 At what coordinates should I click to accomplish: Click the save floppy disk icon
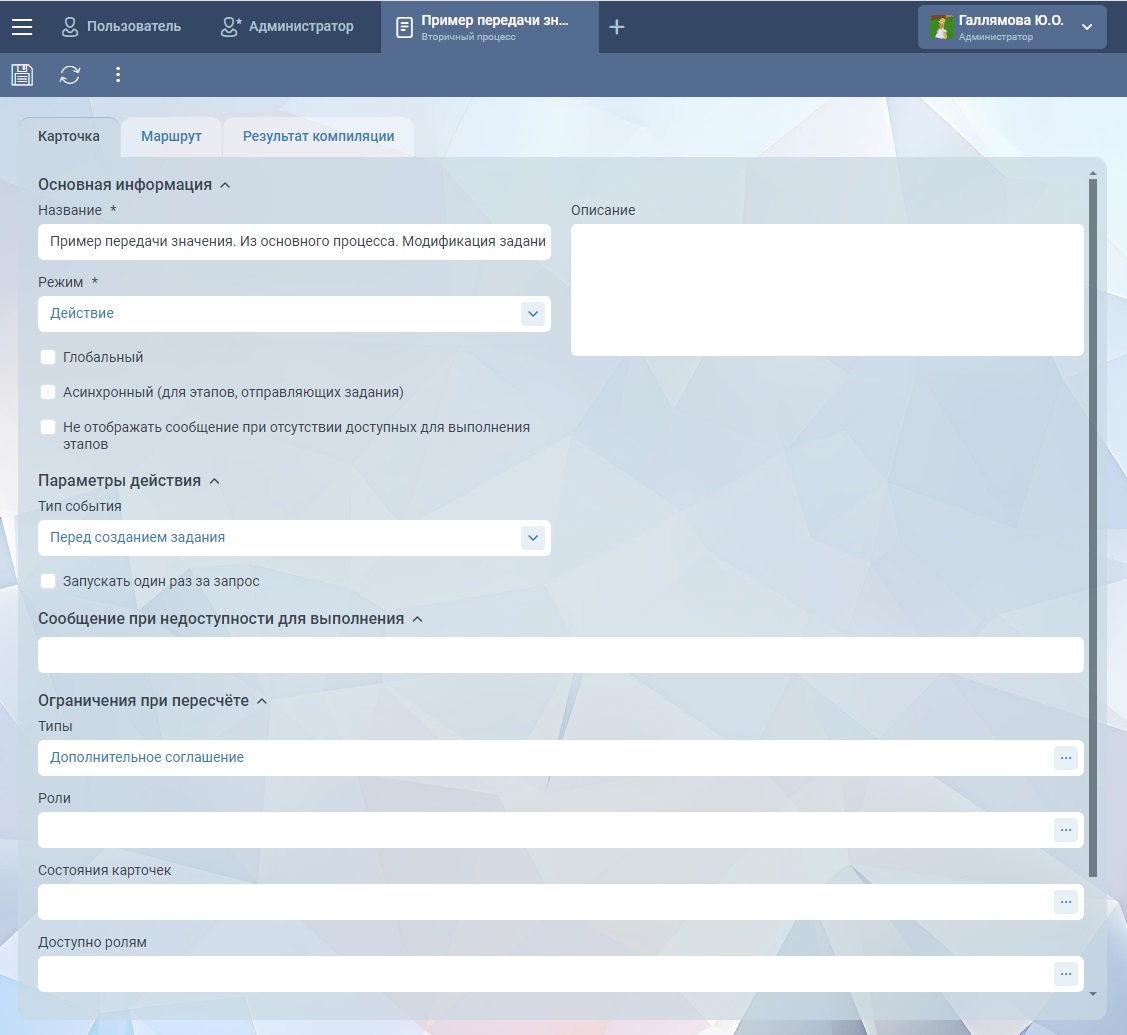coord(22,75)
